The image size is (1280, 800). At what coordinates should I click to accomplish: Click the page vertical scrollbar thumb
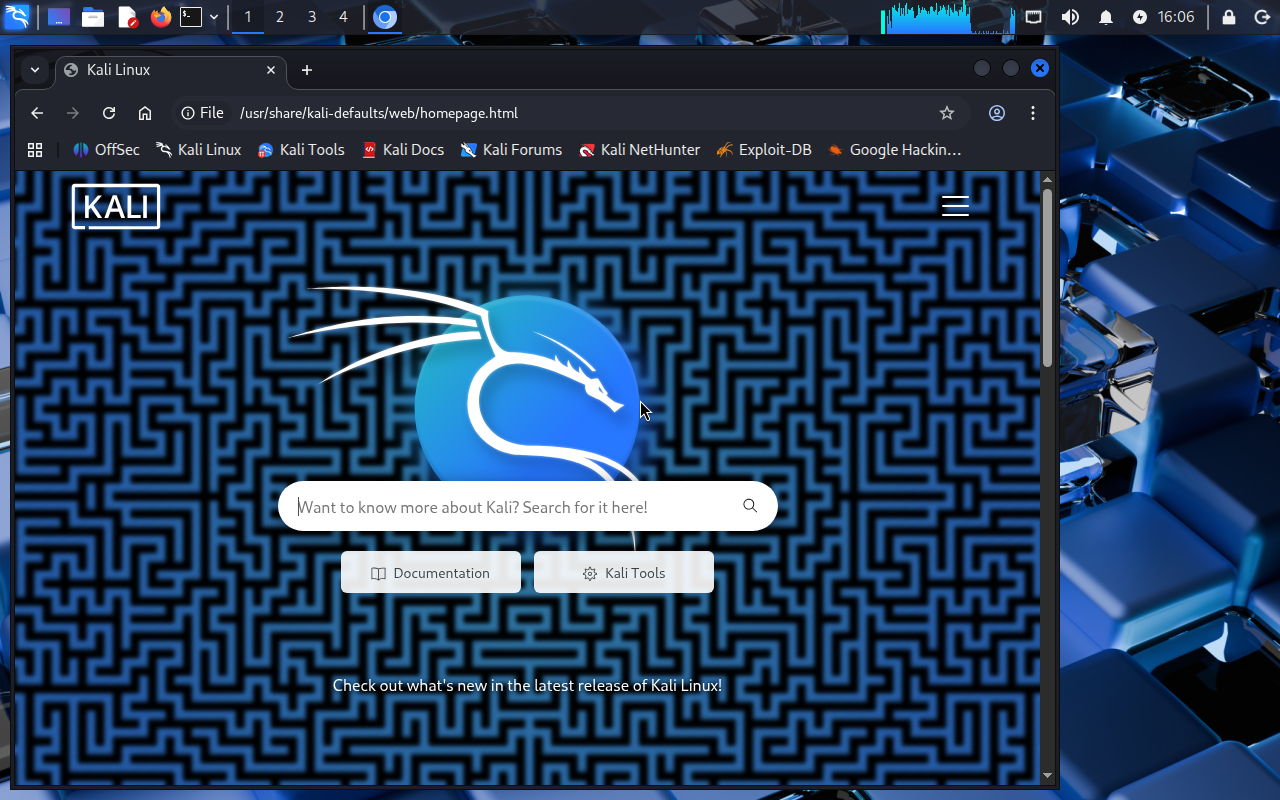[1047, 277]
